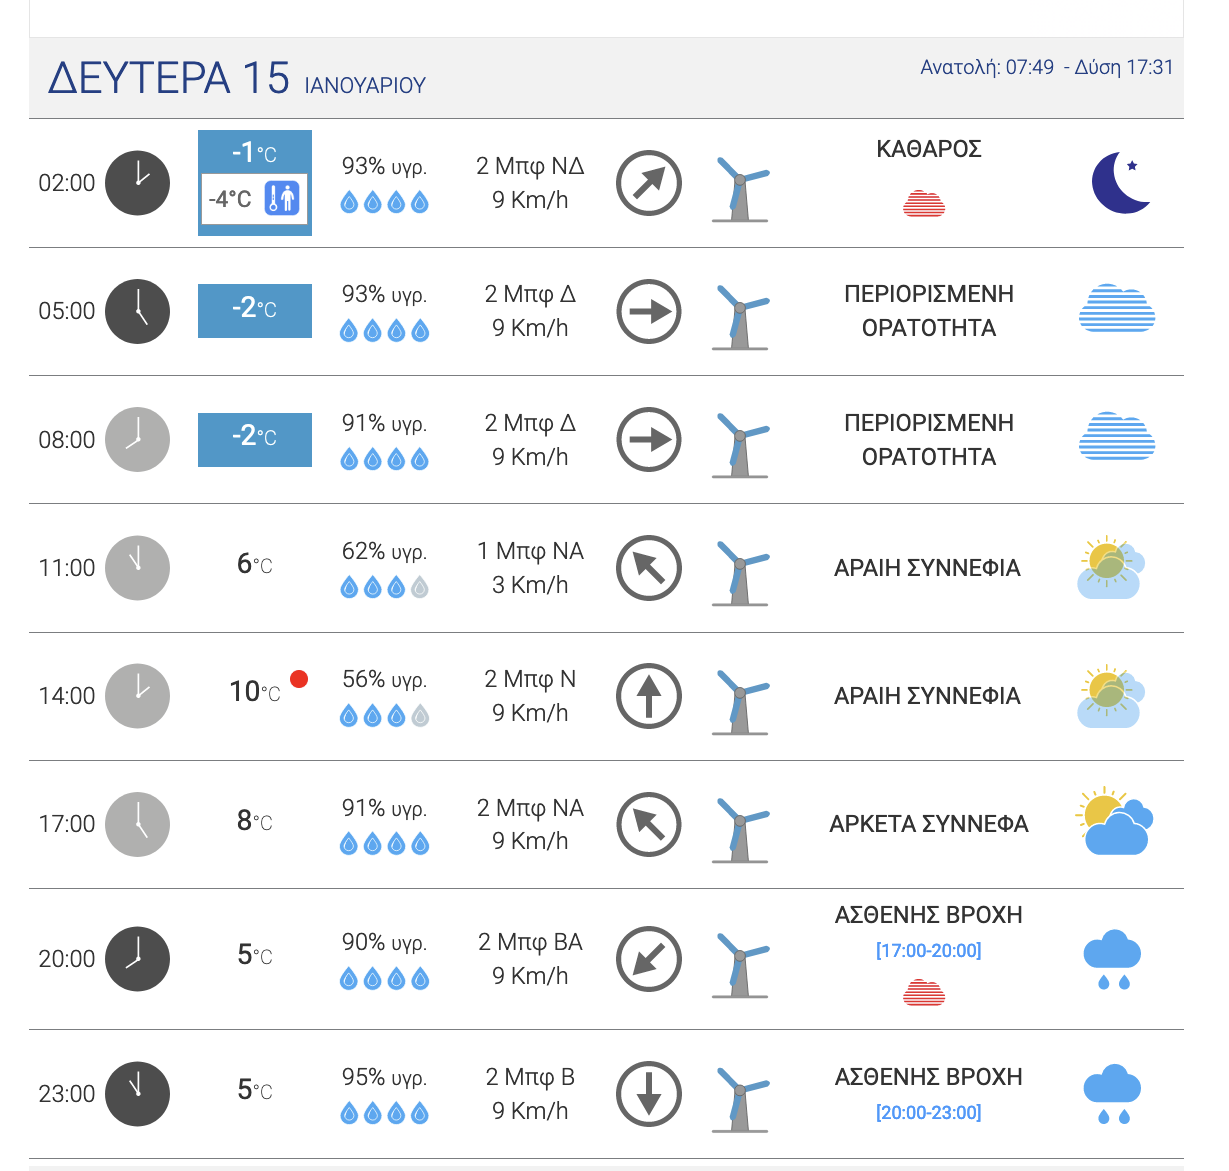Click the wind direction arrow at 14:00

649,696
